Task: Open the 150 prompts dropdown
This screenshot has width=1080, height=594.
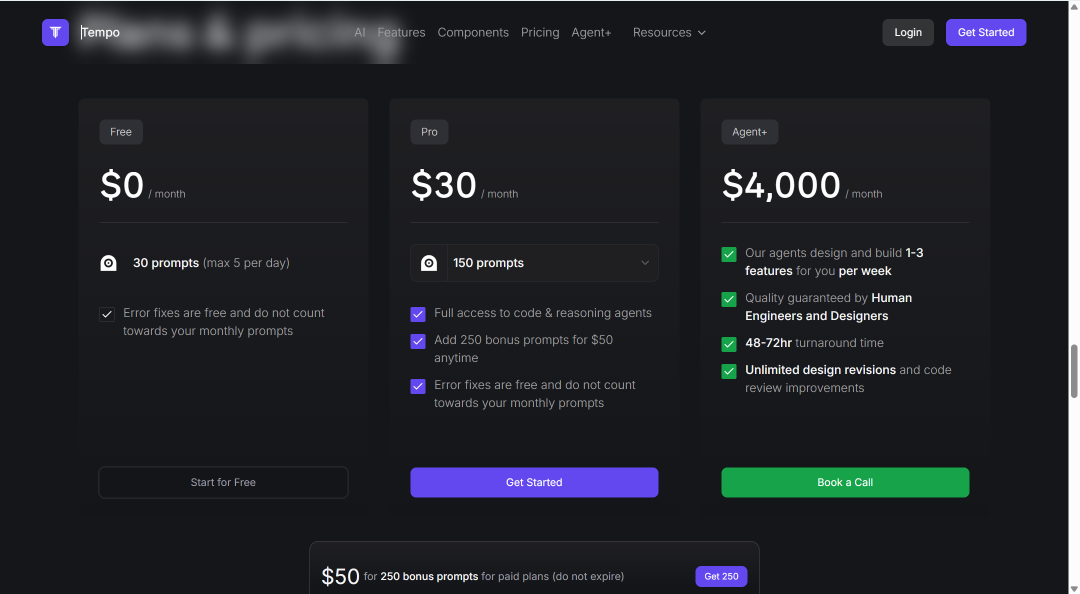Action: (534, 263)
